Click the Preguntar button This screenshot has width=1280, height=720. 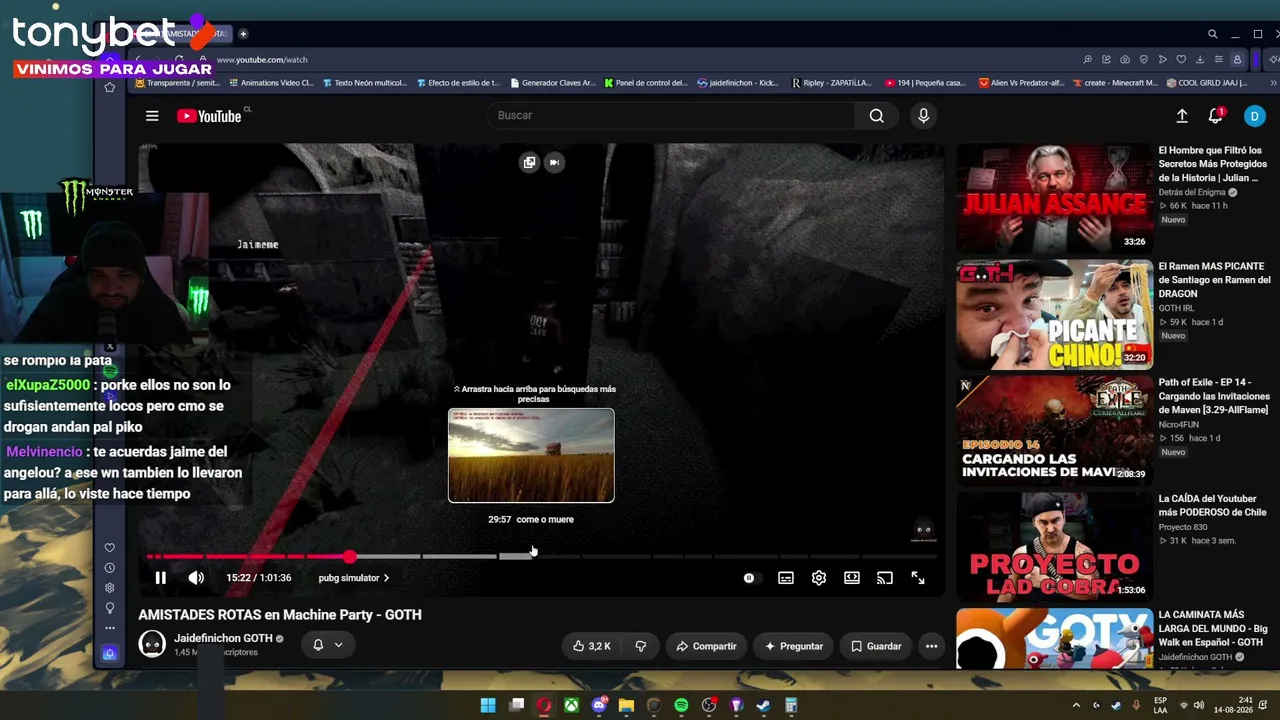click(x=794, y=646)
